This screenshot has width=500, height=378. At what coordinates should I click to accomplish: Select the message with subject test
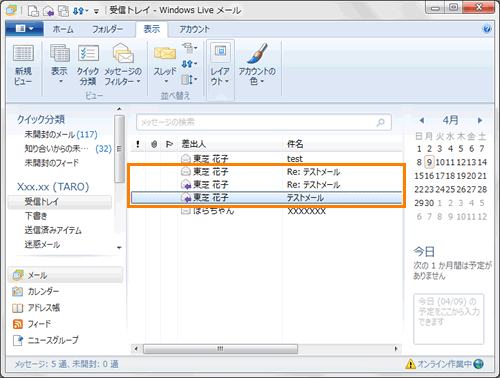pyautogui.click(x=266, y=159)
